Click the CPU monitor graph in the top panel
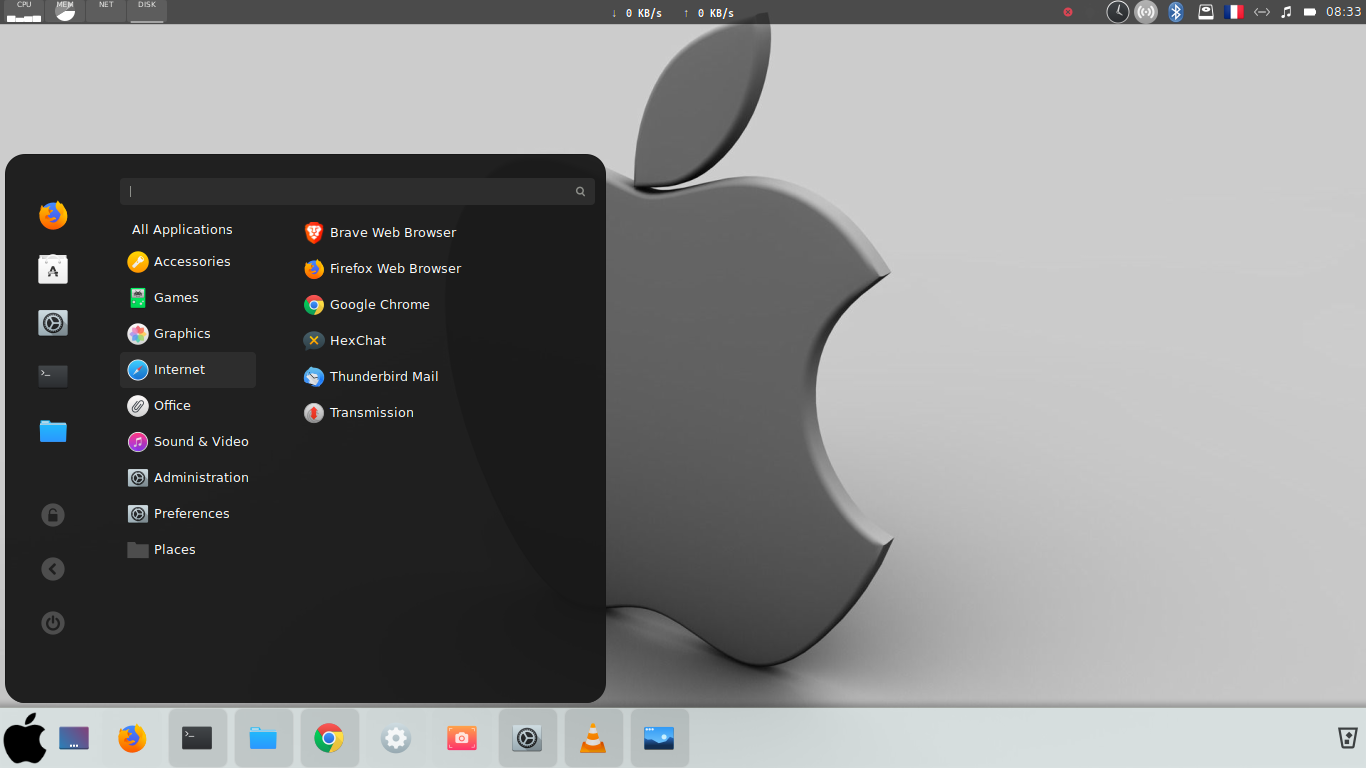 click(24, 11)
